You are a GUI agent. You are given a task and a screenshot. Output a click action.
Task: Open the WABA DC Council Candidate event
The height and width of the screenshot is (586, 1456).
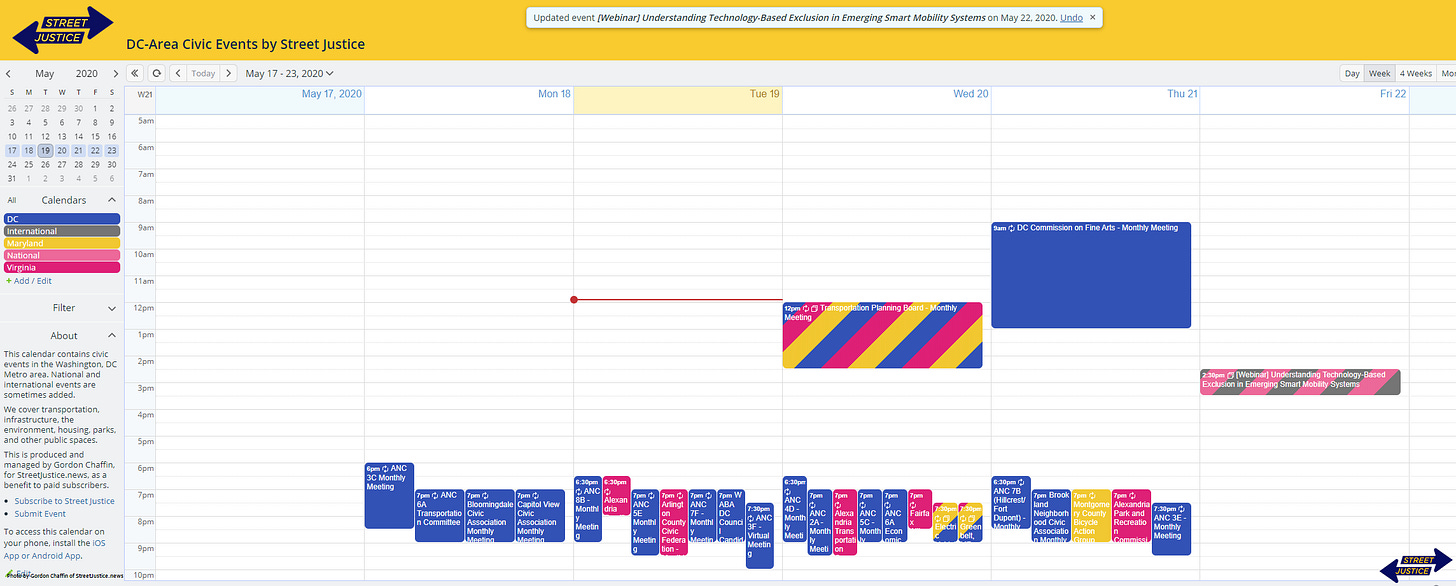pos(731,516)
